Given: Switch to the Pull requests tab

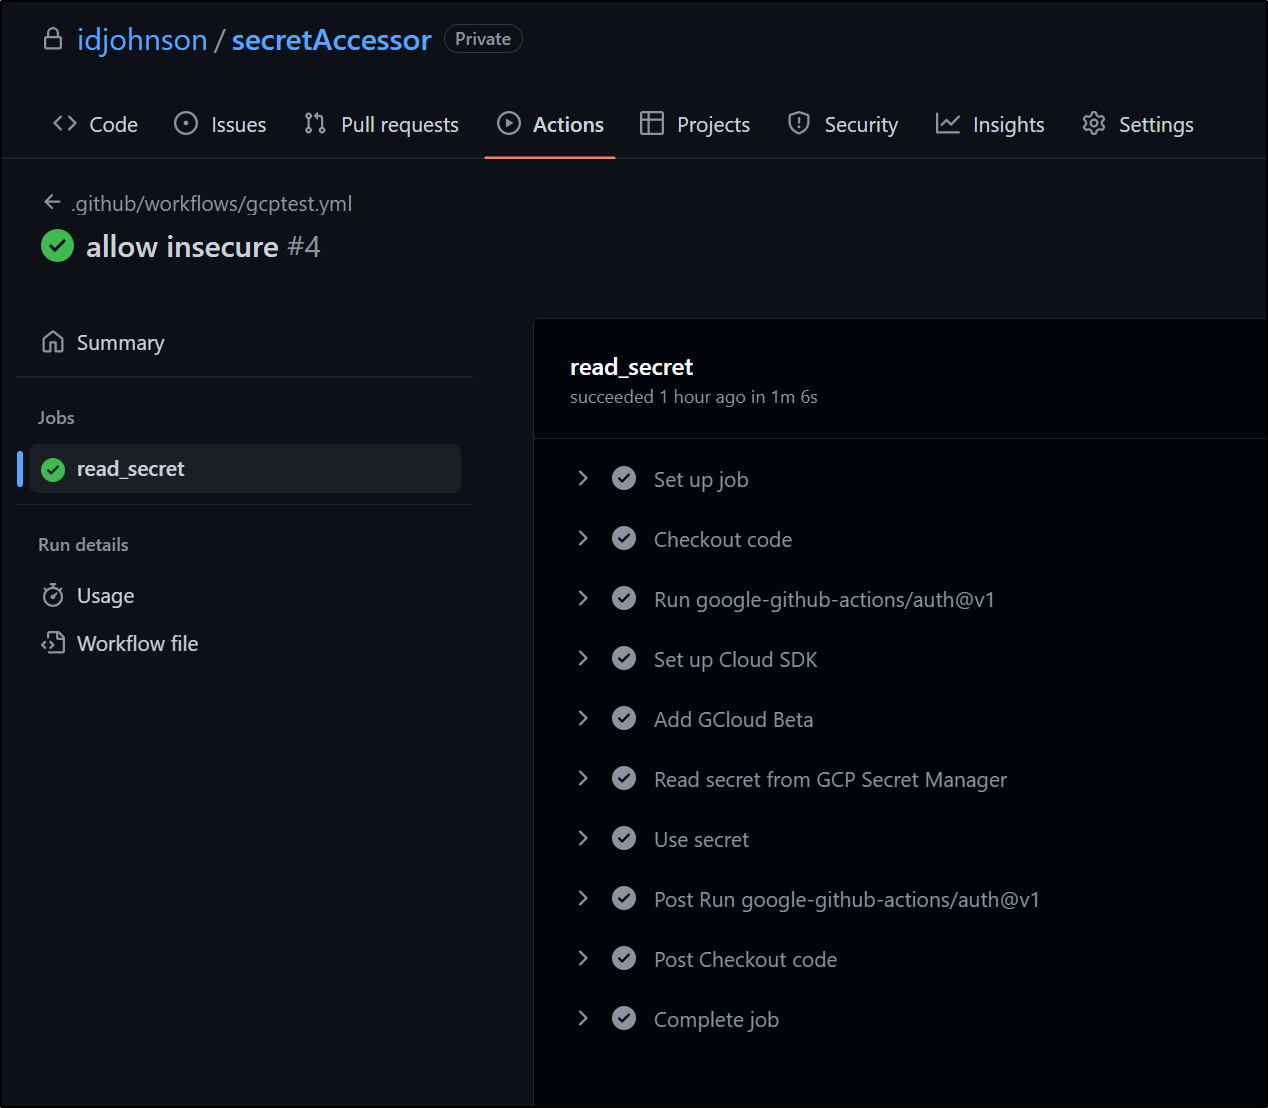Looking at the screenshot, I should click(x=381, y=124).
